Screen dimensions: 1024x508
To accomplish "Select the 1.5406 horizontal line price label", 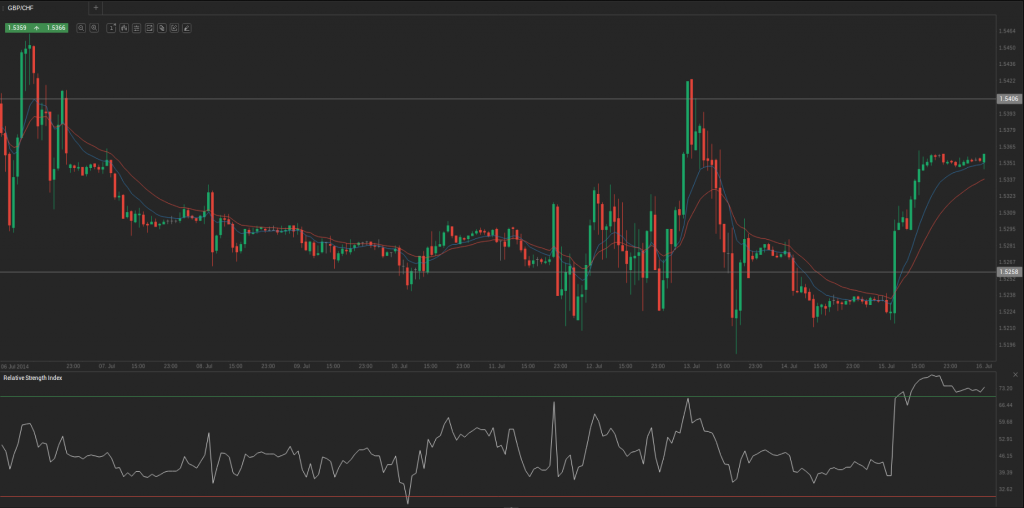I will [1009, 99].
